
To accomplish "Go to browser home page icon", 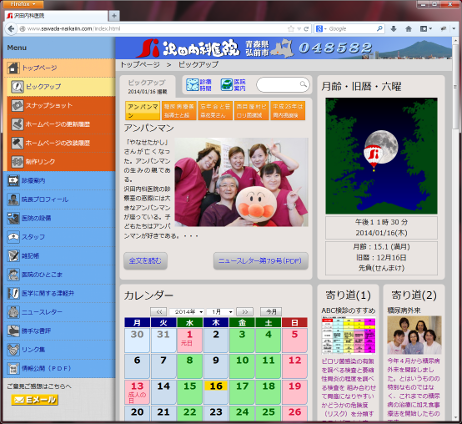I will point(408,29).
